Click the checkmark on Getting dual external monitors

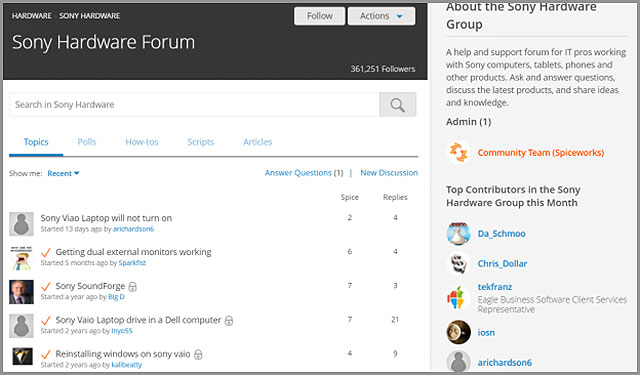46,253
